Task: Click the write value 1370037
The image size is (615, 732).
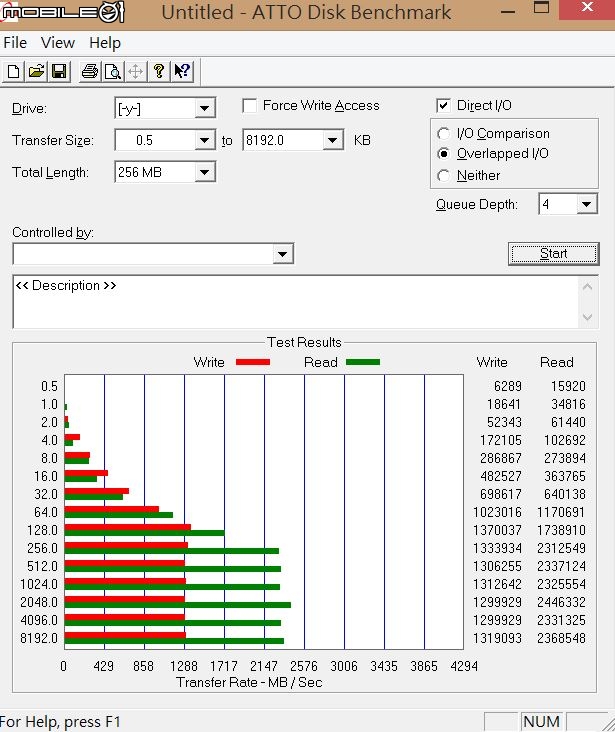Action: [x=497, y=530]
